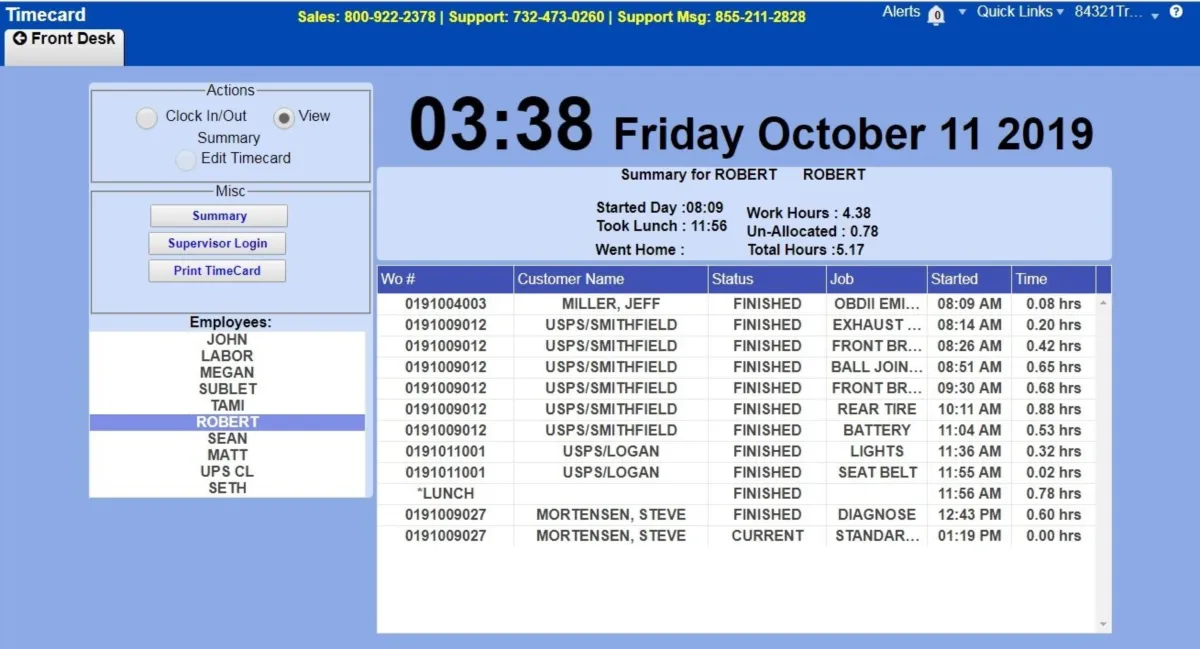Sort by the Started column header

969,279
